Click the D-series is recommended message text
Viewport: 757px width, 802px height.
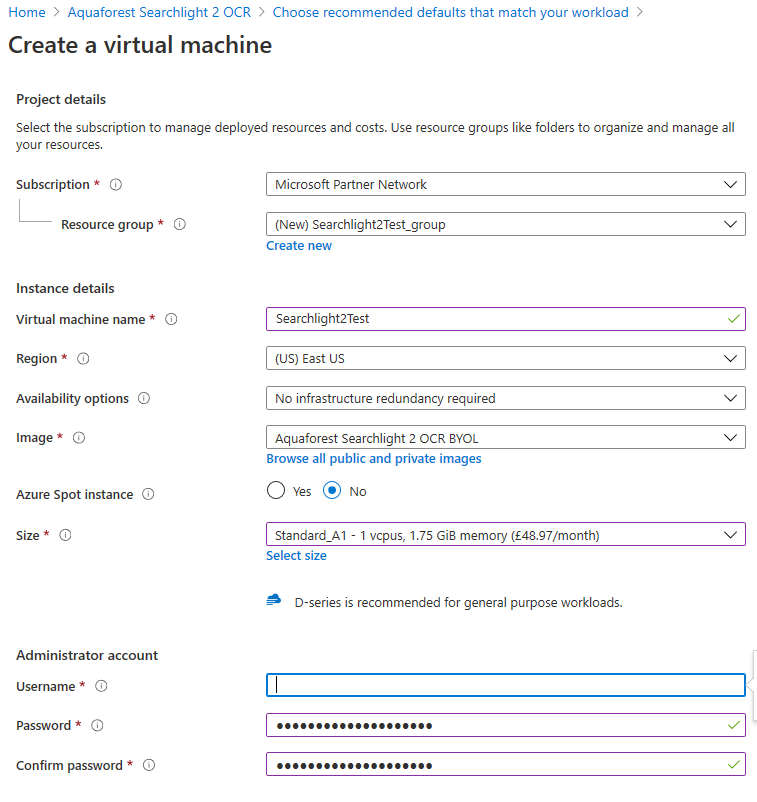[x=458, y=603]
